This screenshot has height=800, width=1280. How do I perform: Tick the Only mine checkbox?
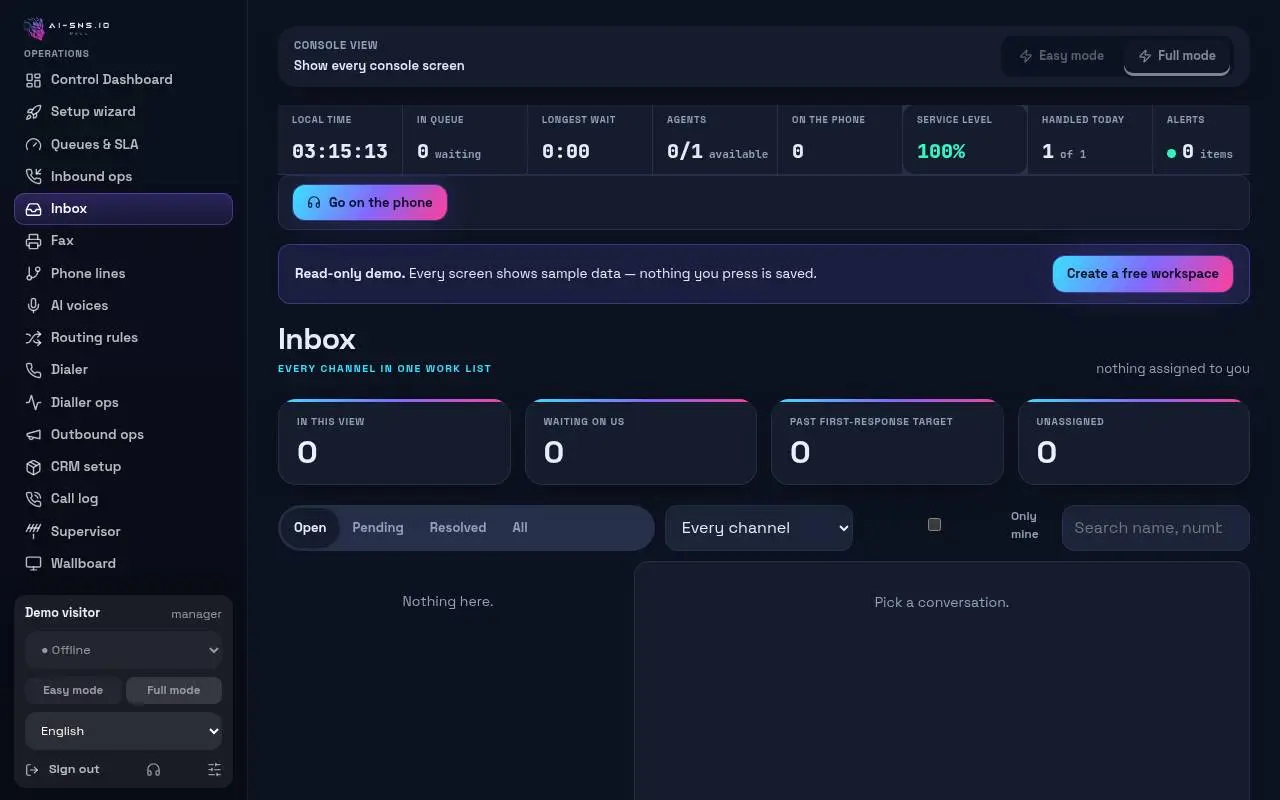point(934,524)
